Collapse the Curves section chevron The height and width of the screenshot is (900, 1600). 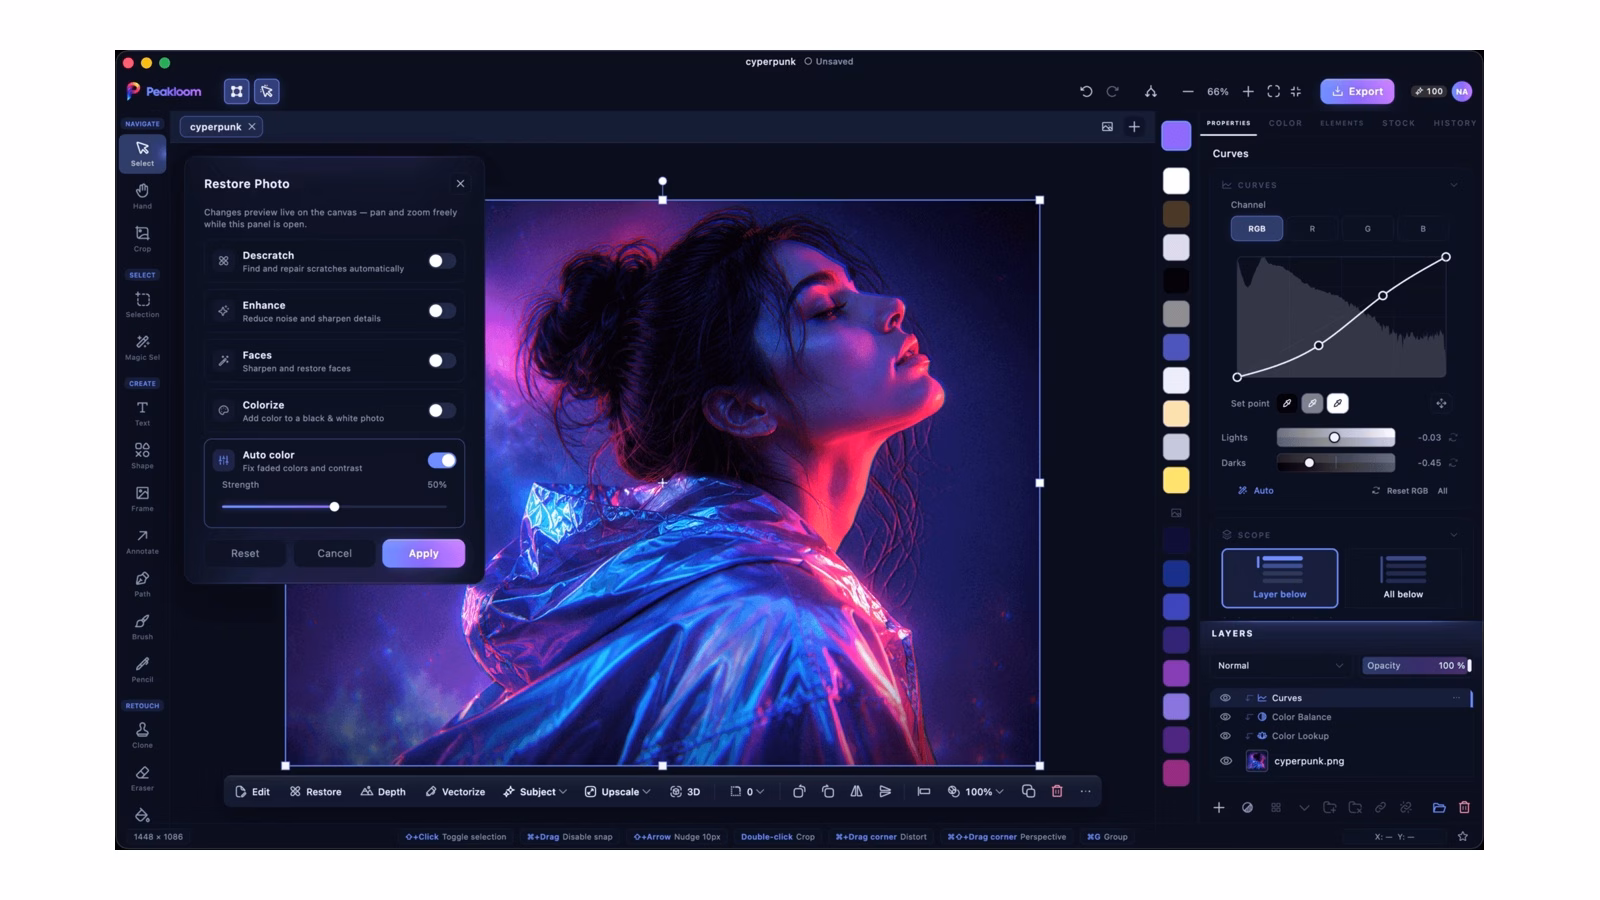[x=1454, y=185]
